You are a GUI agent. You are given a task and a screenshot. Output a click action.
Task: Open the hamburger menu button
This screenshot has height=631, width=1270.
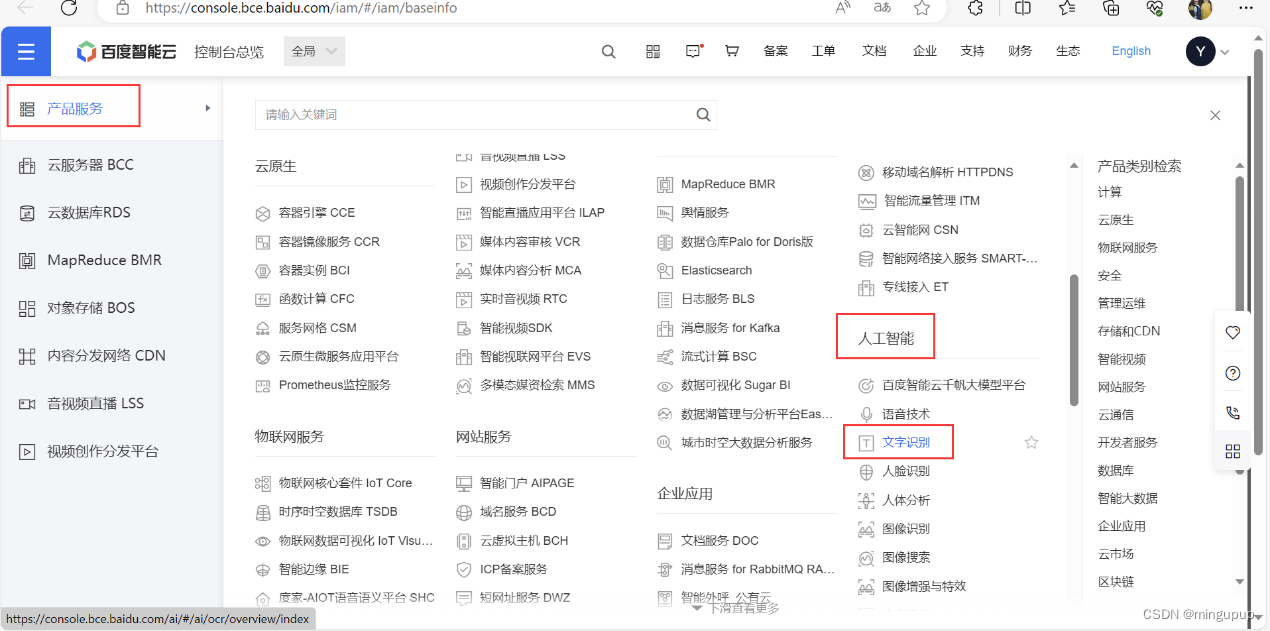26,52
